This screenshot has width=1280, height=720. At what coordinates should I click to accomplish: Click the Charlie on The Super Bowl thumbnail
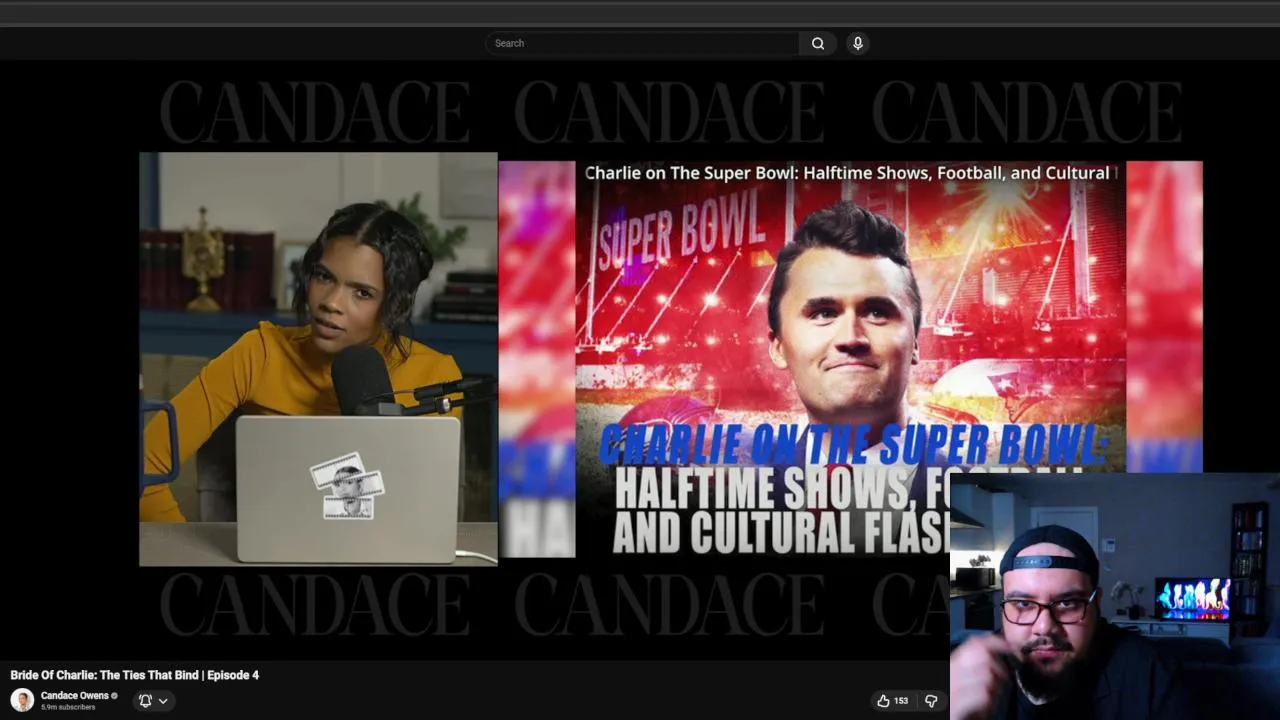tap(850, 358)
